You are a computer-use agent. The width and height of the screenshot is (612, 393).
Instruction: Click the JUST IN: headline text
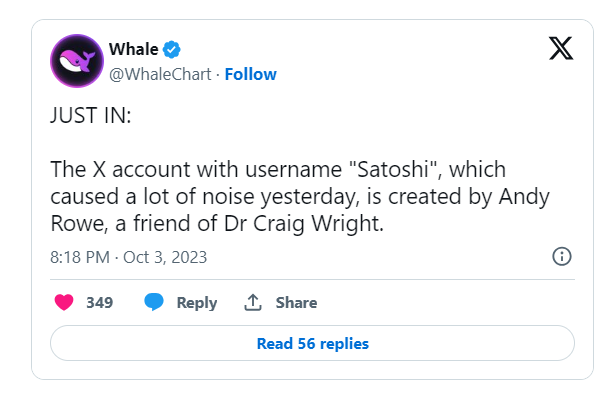[91, 115]
